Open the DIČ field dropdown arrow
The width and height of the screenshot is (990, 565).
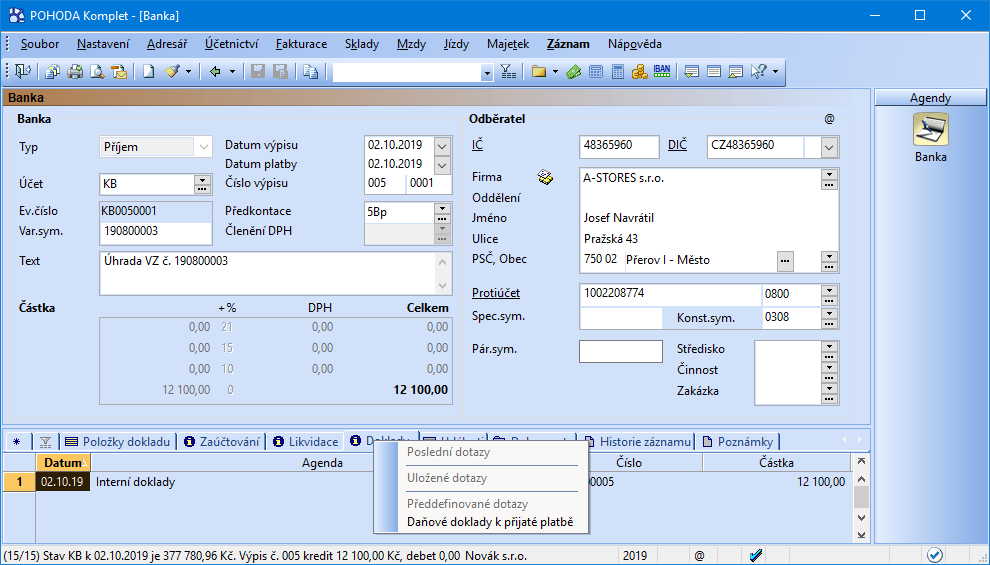tap(829, 148)
